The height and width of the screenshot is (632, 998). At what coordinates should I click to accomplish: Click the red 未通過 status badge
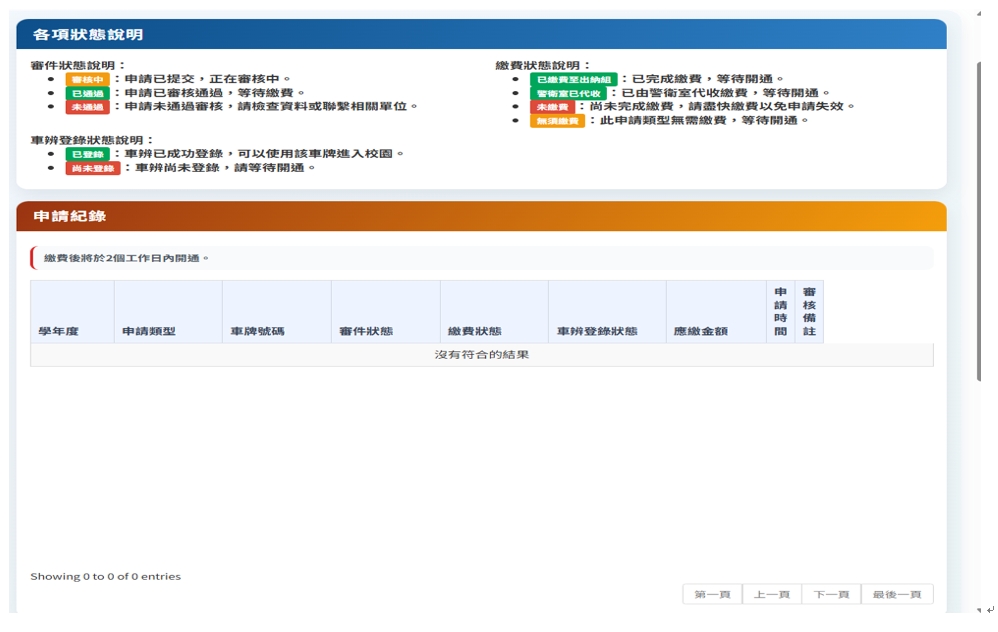coord(87,107)
